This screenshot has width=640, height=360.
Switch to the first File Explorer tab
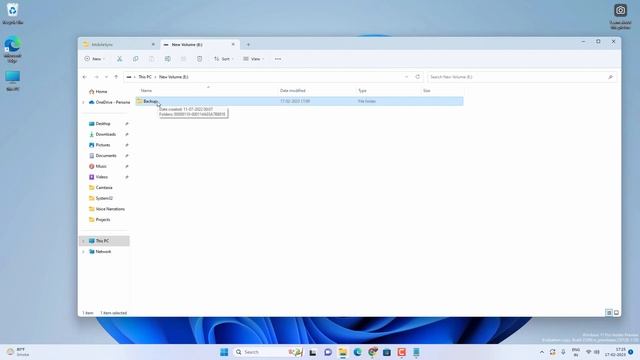118,44
